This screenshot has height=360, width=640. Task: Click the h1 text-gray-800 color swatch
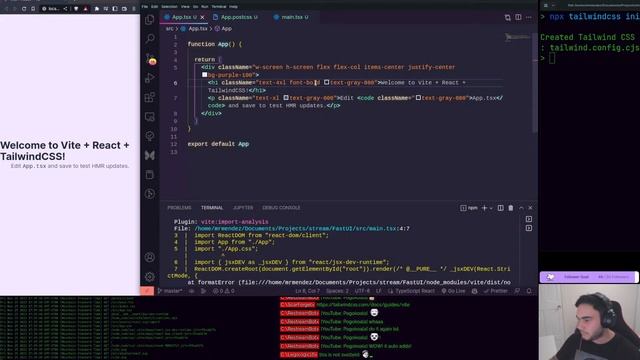click(x=326, y=82)
